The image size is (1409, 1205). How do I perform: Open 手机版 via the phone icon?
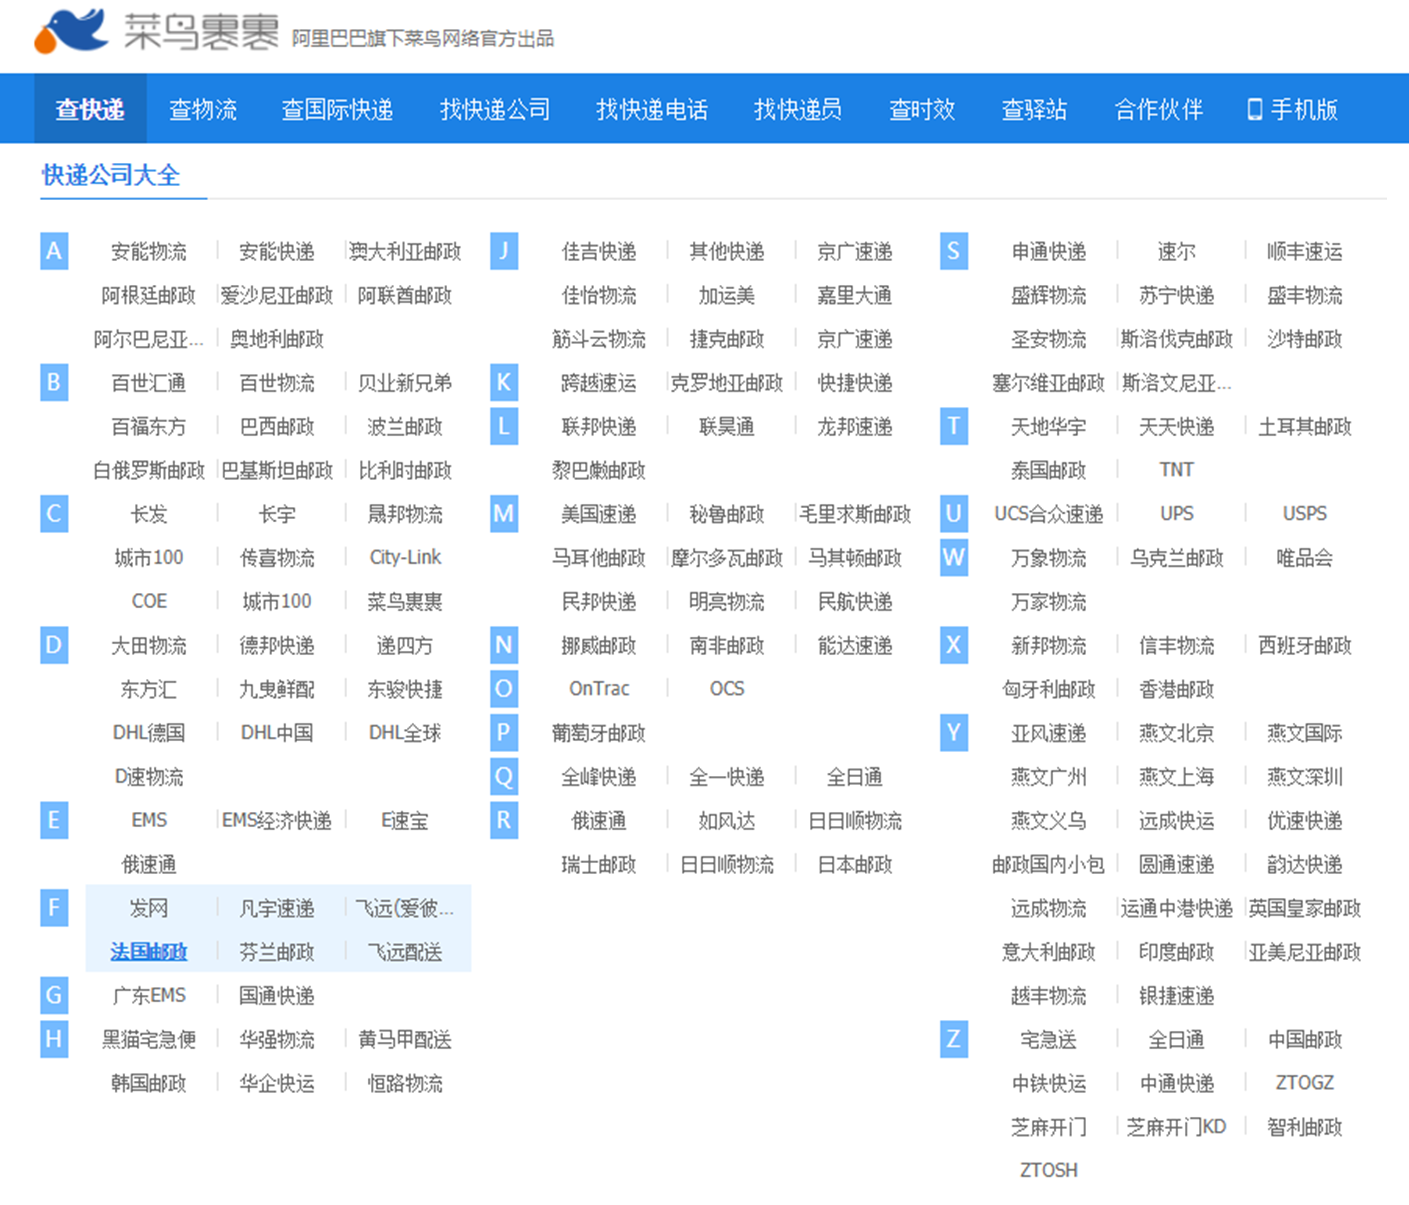(1291, 109)
